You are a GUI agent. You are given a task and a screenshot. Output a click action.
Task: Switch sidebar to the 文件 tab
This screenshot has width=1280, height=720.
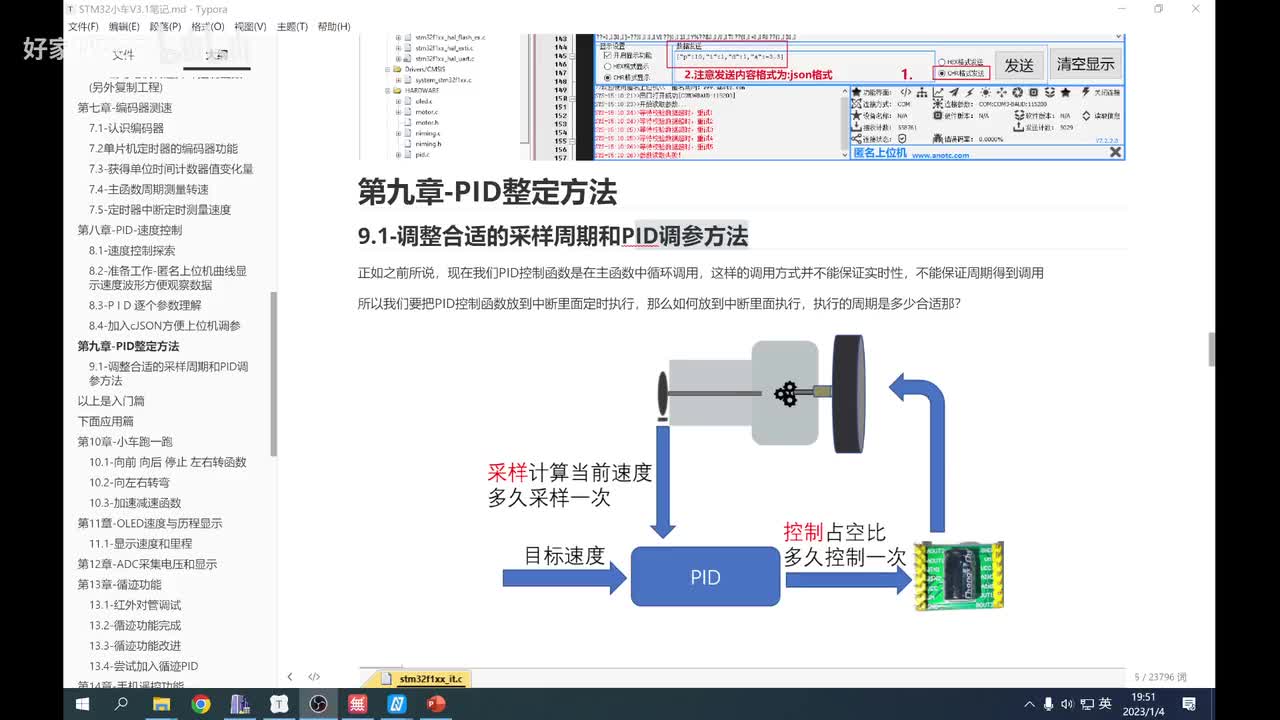122,54
